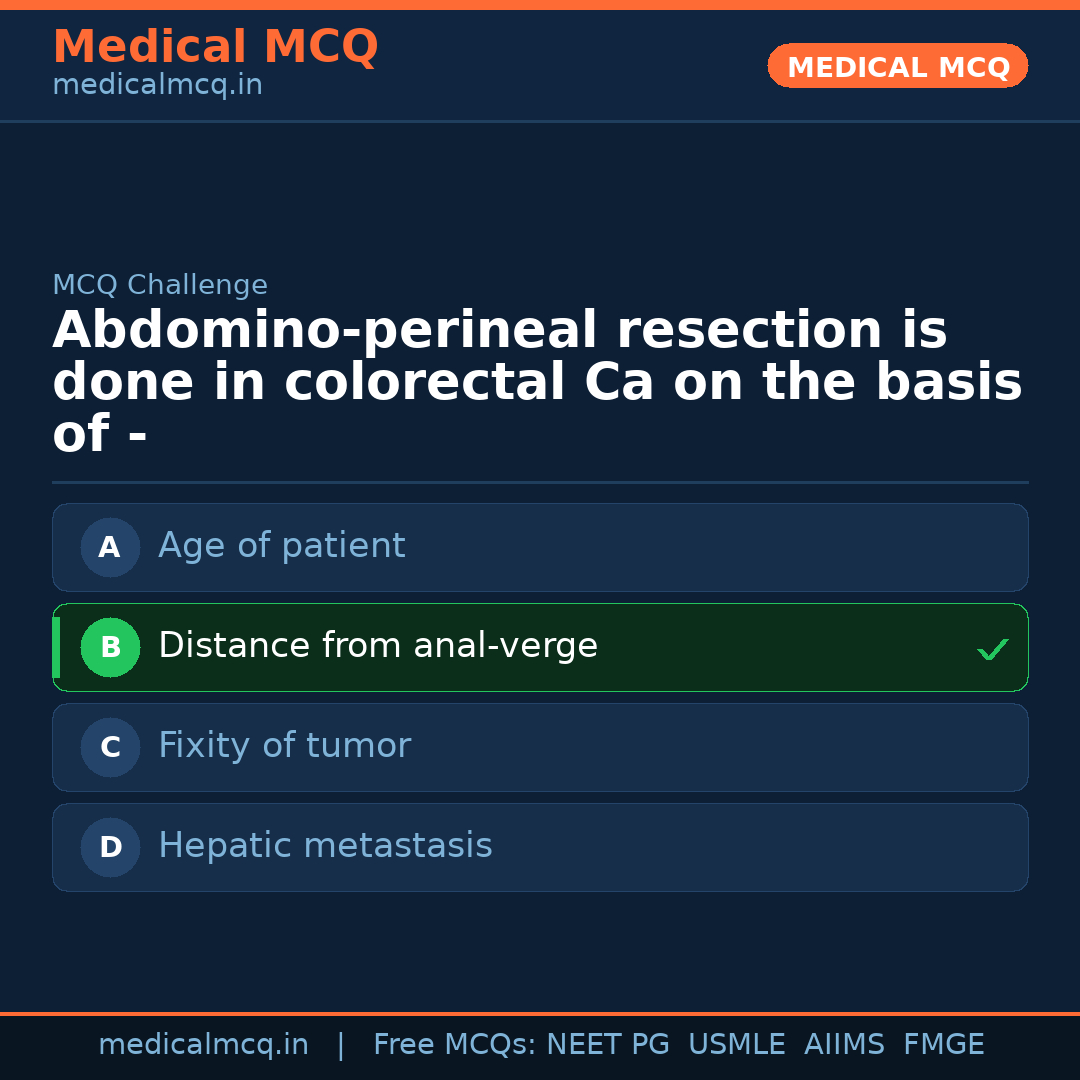Select 'Hepatic metastasis' as the answer

point(325,846)
